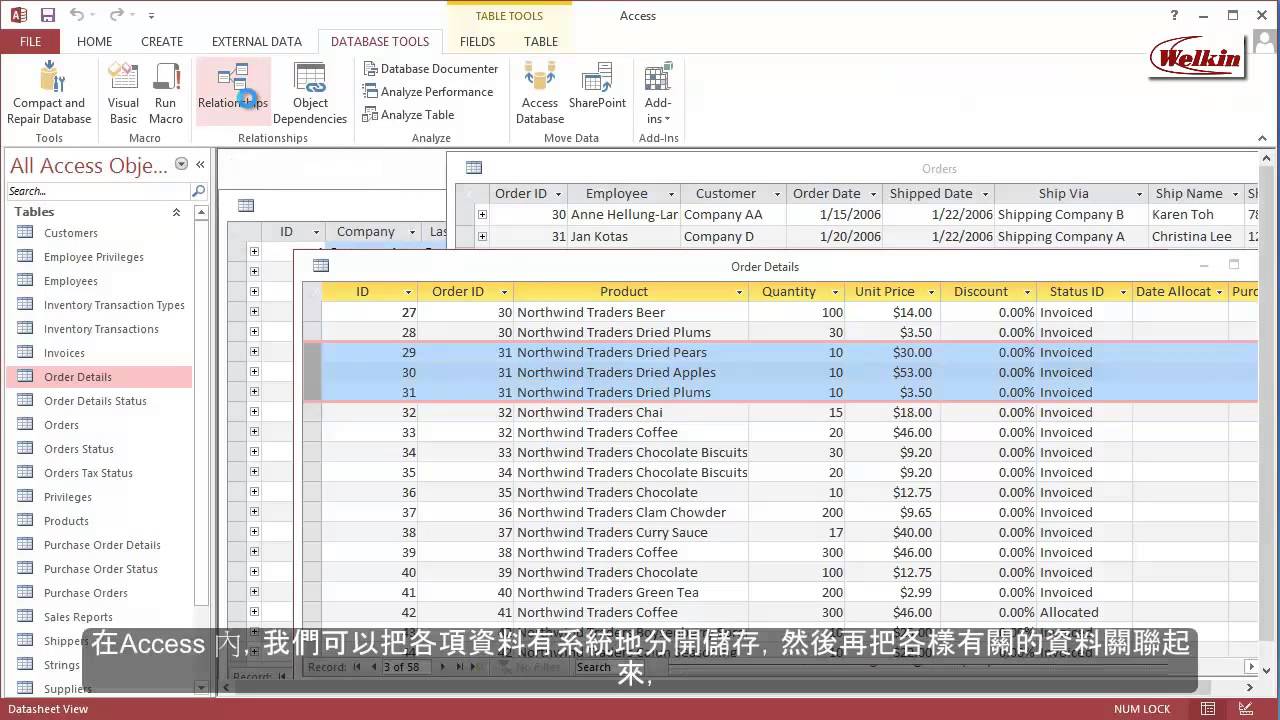Select all rows in Order Details

click(x=312, y=292)
